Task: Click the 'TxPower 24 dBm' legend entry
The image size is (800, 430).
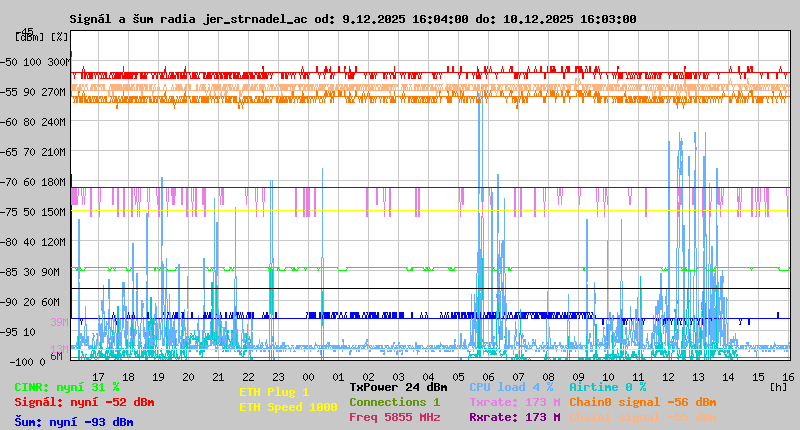Action: [x=398, y=387]
